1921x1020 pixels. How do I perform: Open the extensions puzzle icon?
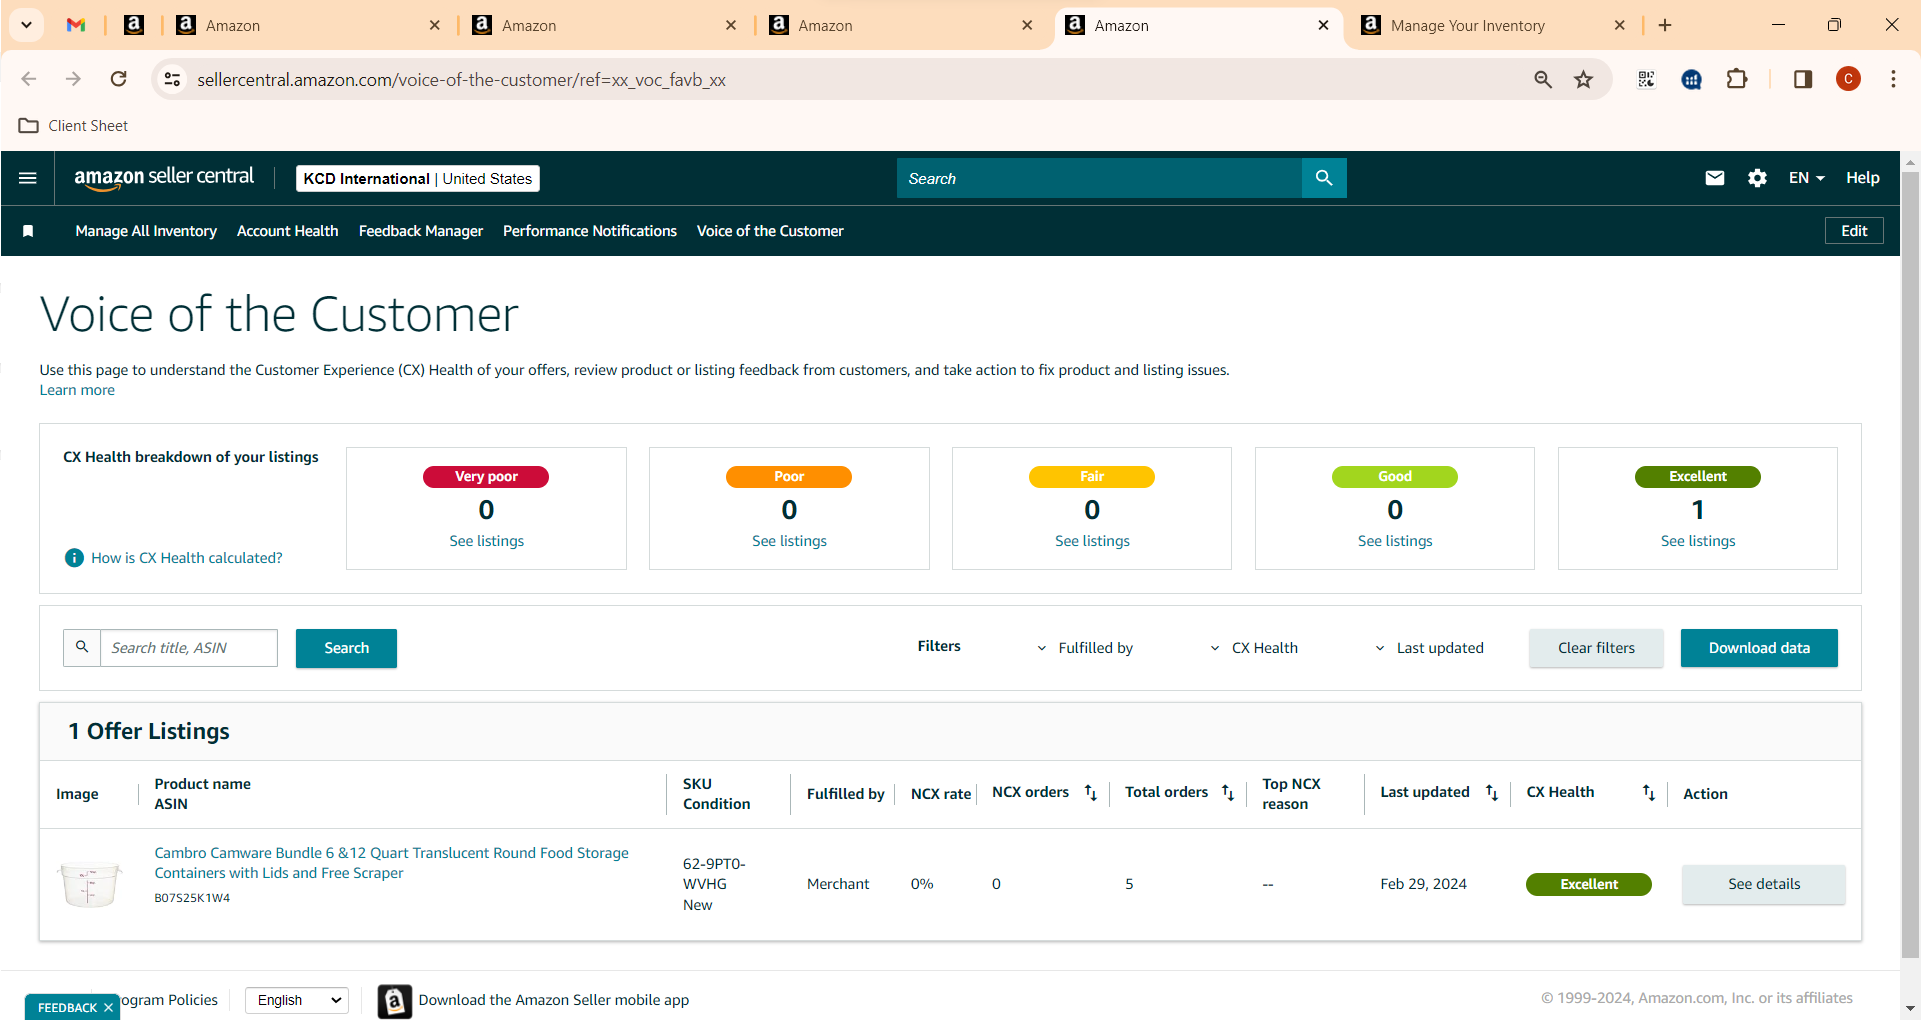point(1737,79)
